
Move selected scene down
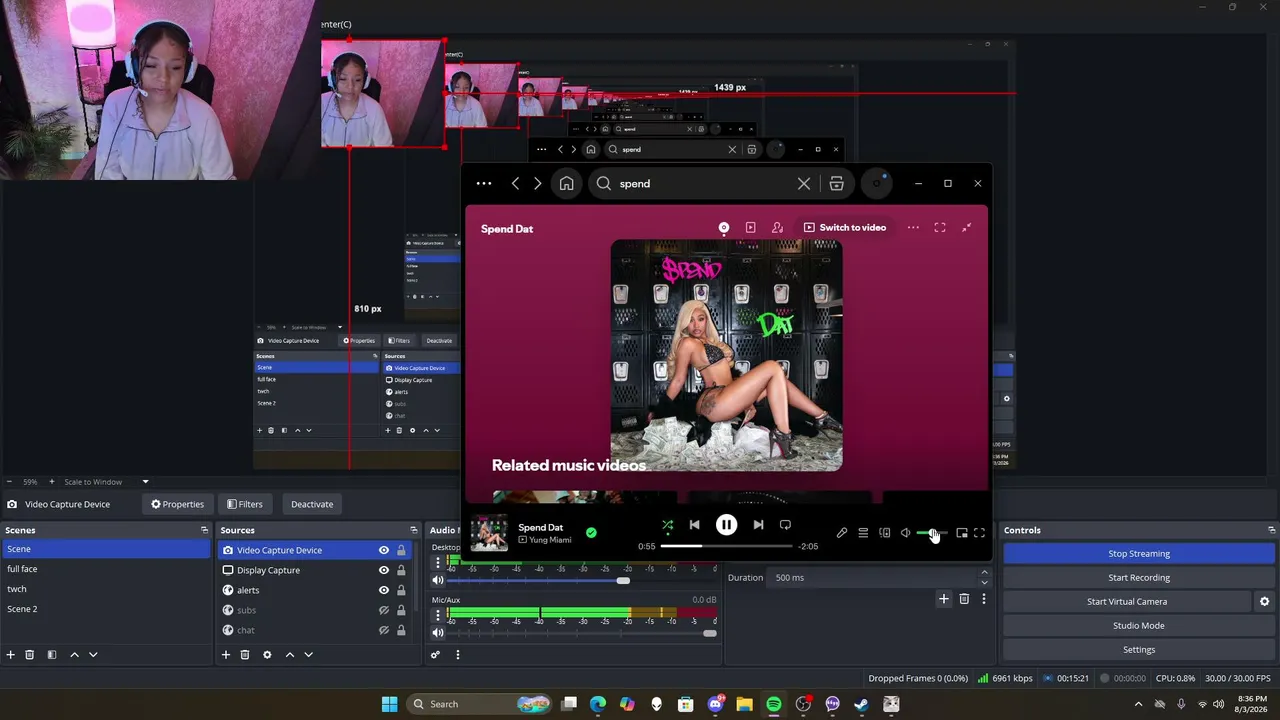click(93, 655)
